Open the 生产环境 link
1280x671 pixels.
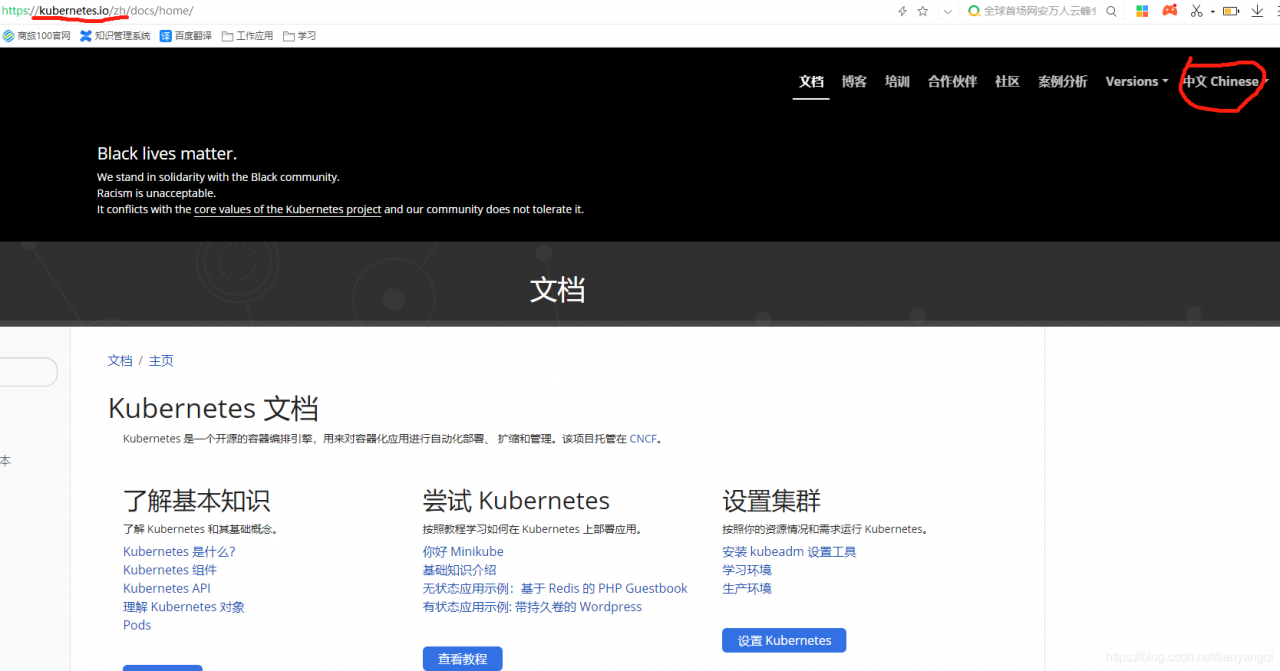[x=747, y=589]
